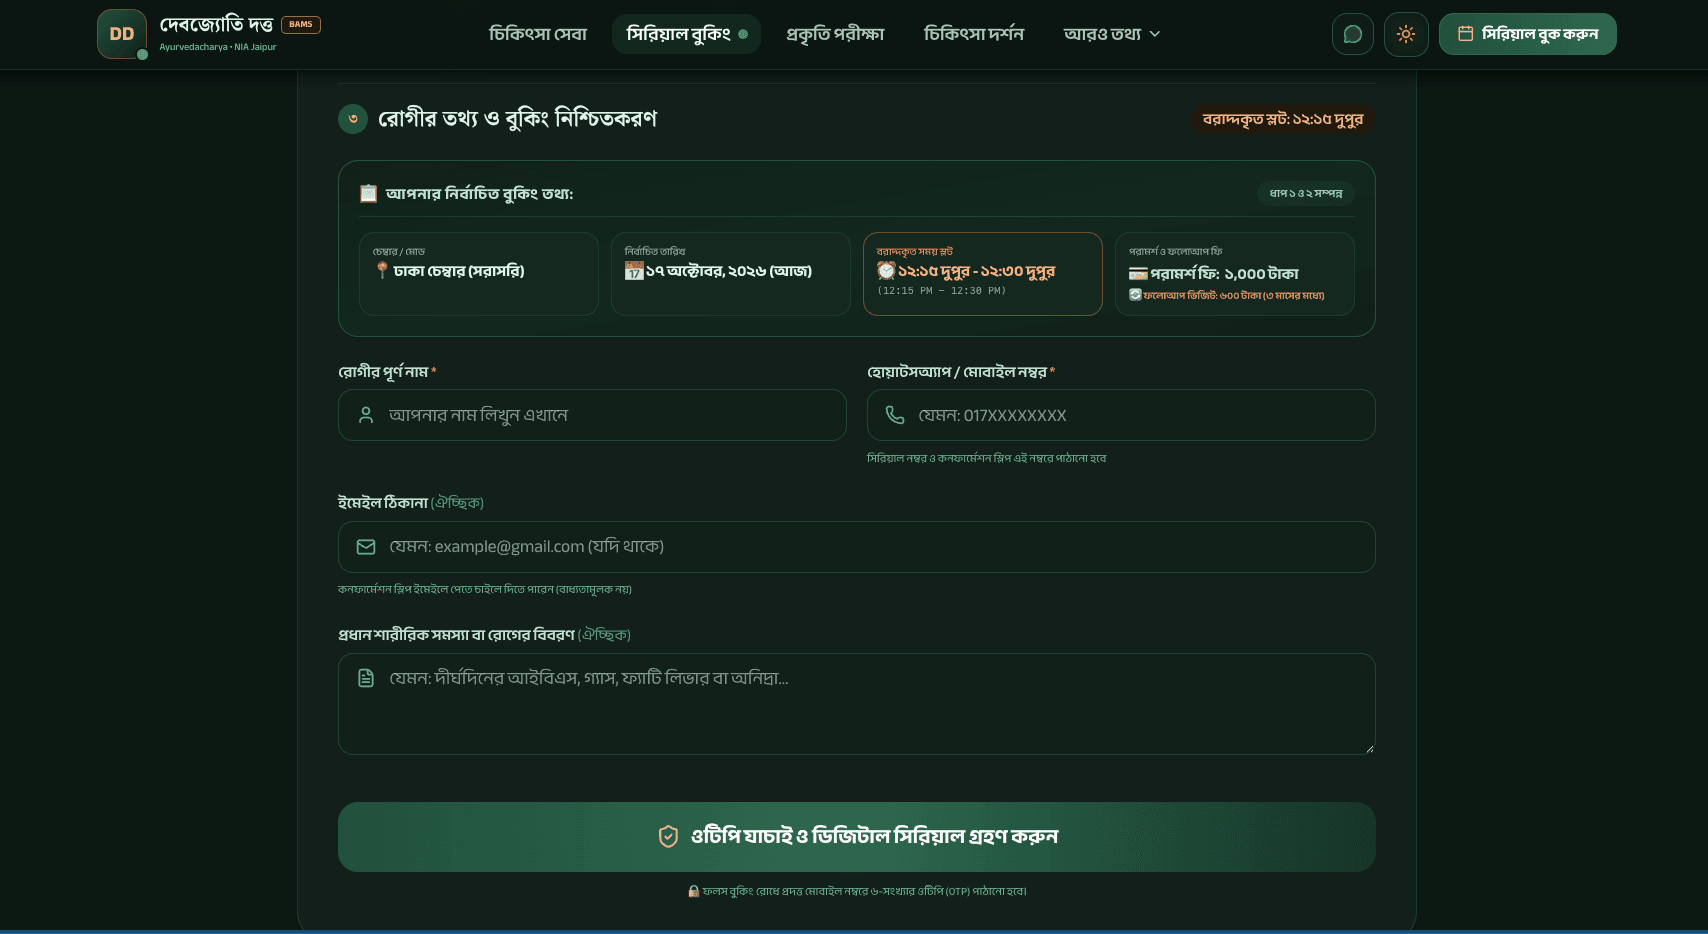Click the ধাপ ১ ও ২ সম্পন্ন badge
This screenshot has width=1708, height=934.
(1306, 193)
